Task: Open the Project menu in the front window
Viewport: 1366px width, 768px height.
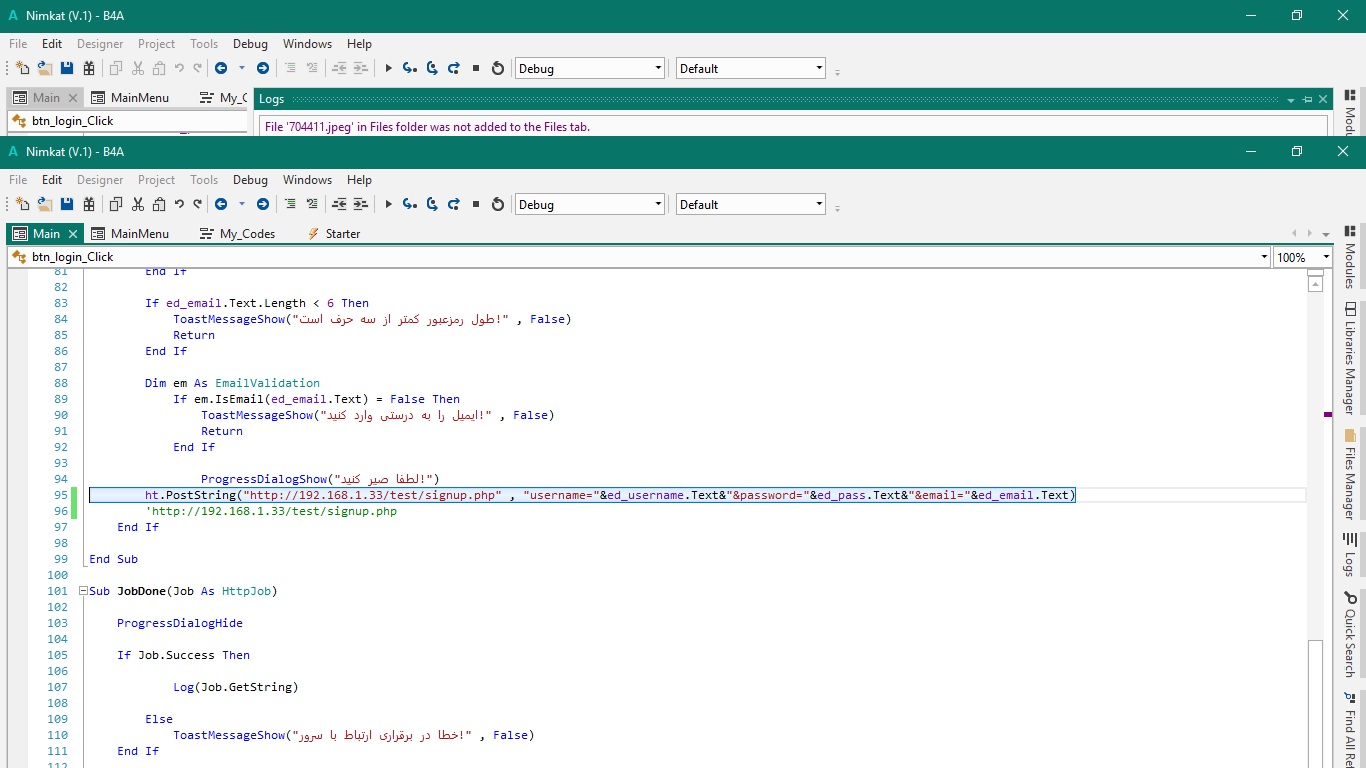Action: point(156,180)
